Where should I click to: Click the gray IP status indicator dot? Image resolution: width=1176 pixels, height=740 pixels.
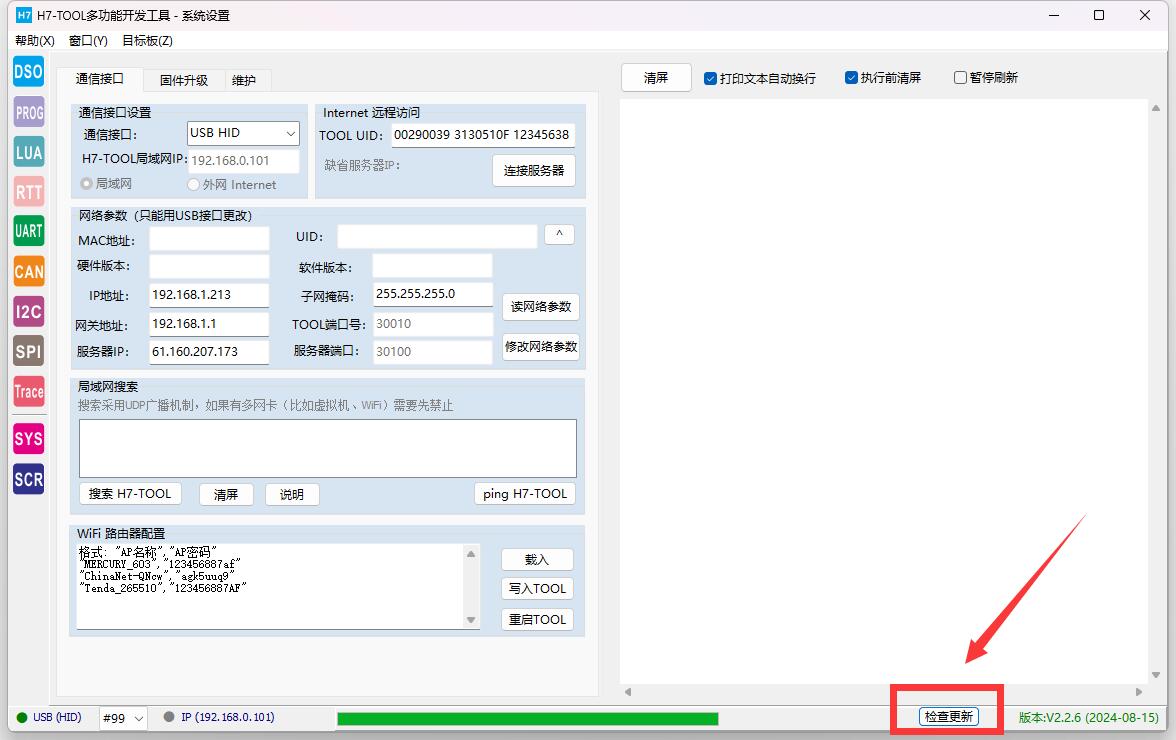click(x=169, y=717)
